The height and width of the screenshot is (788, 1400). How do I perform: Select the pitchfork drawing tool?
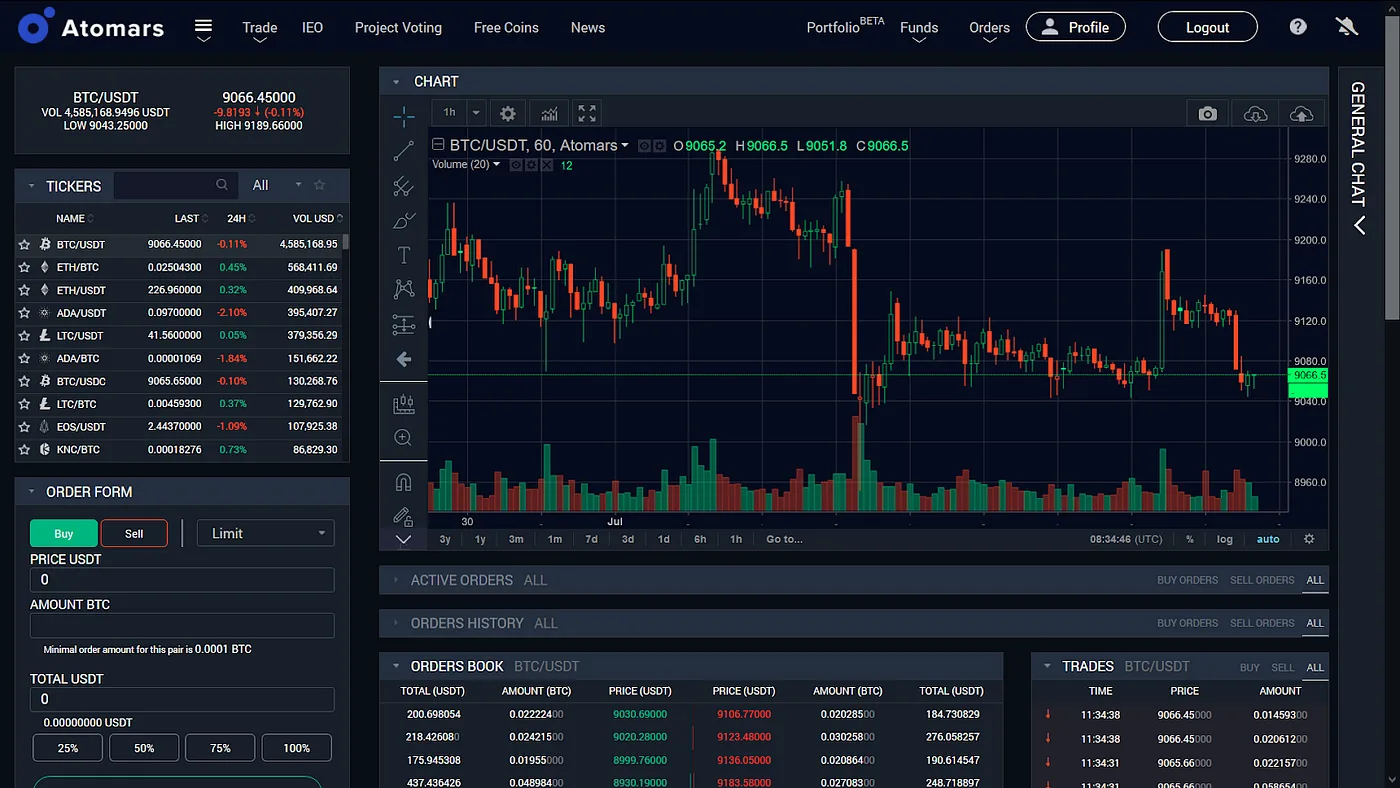403,186
